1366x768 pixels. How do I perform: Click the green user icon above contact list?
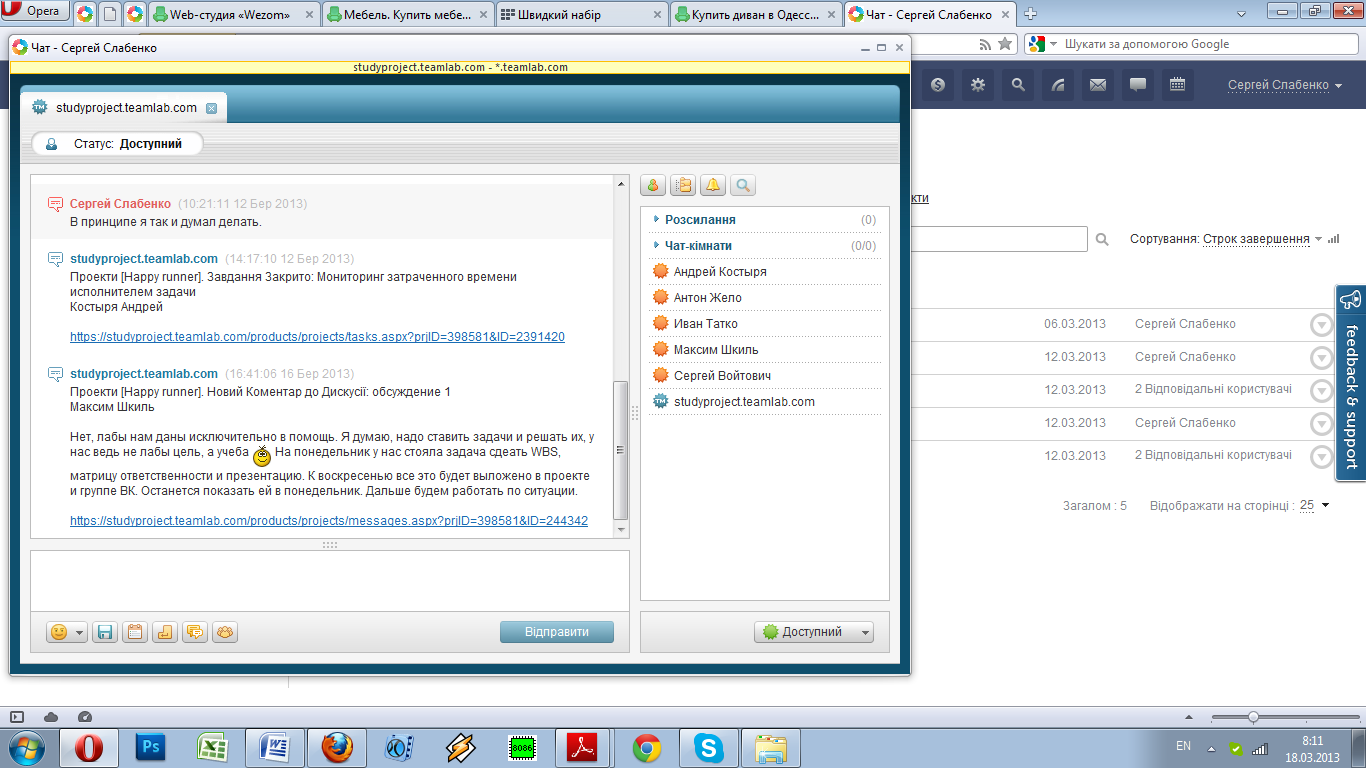coord(653,185)
